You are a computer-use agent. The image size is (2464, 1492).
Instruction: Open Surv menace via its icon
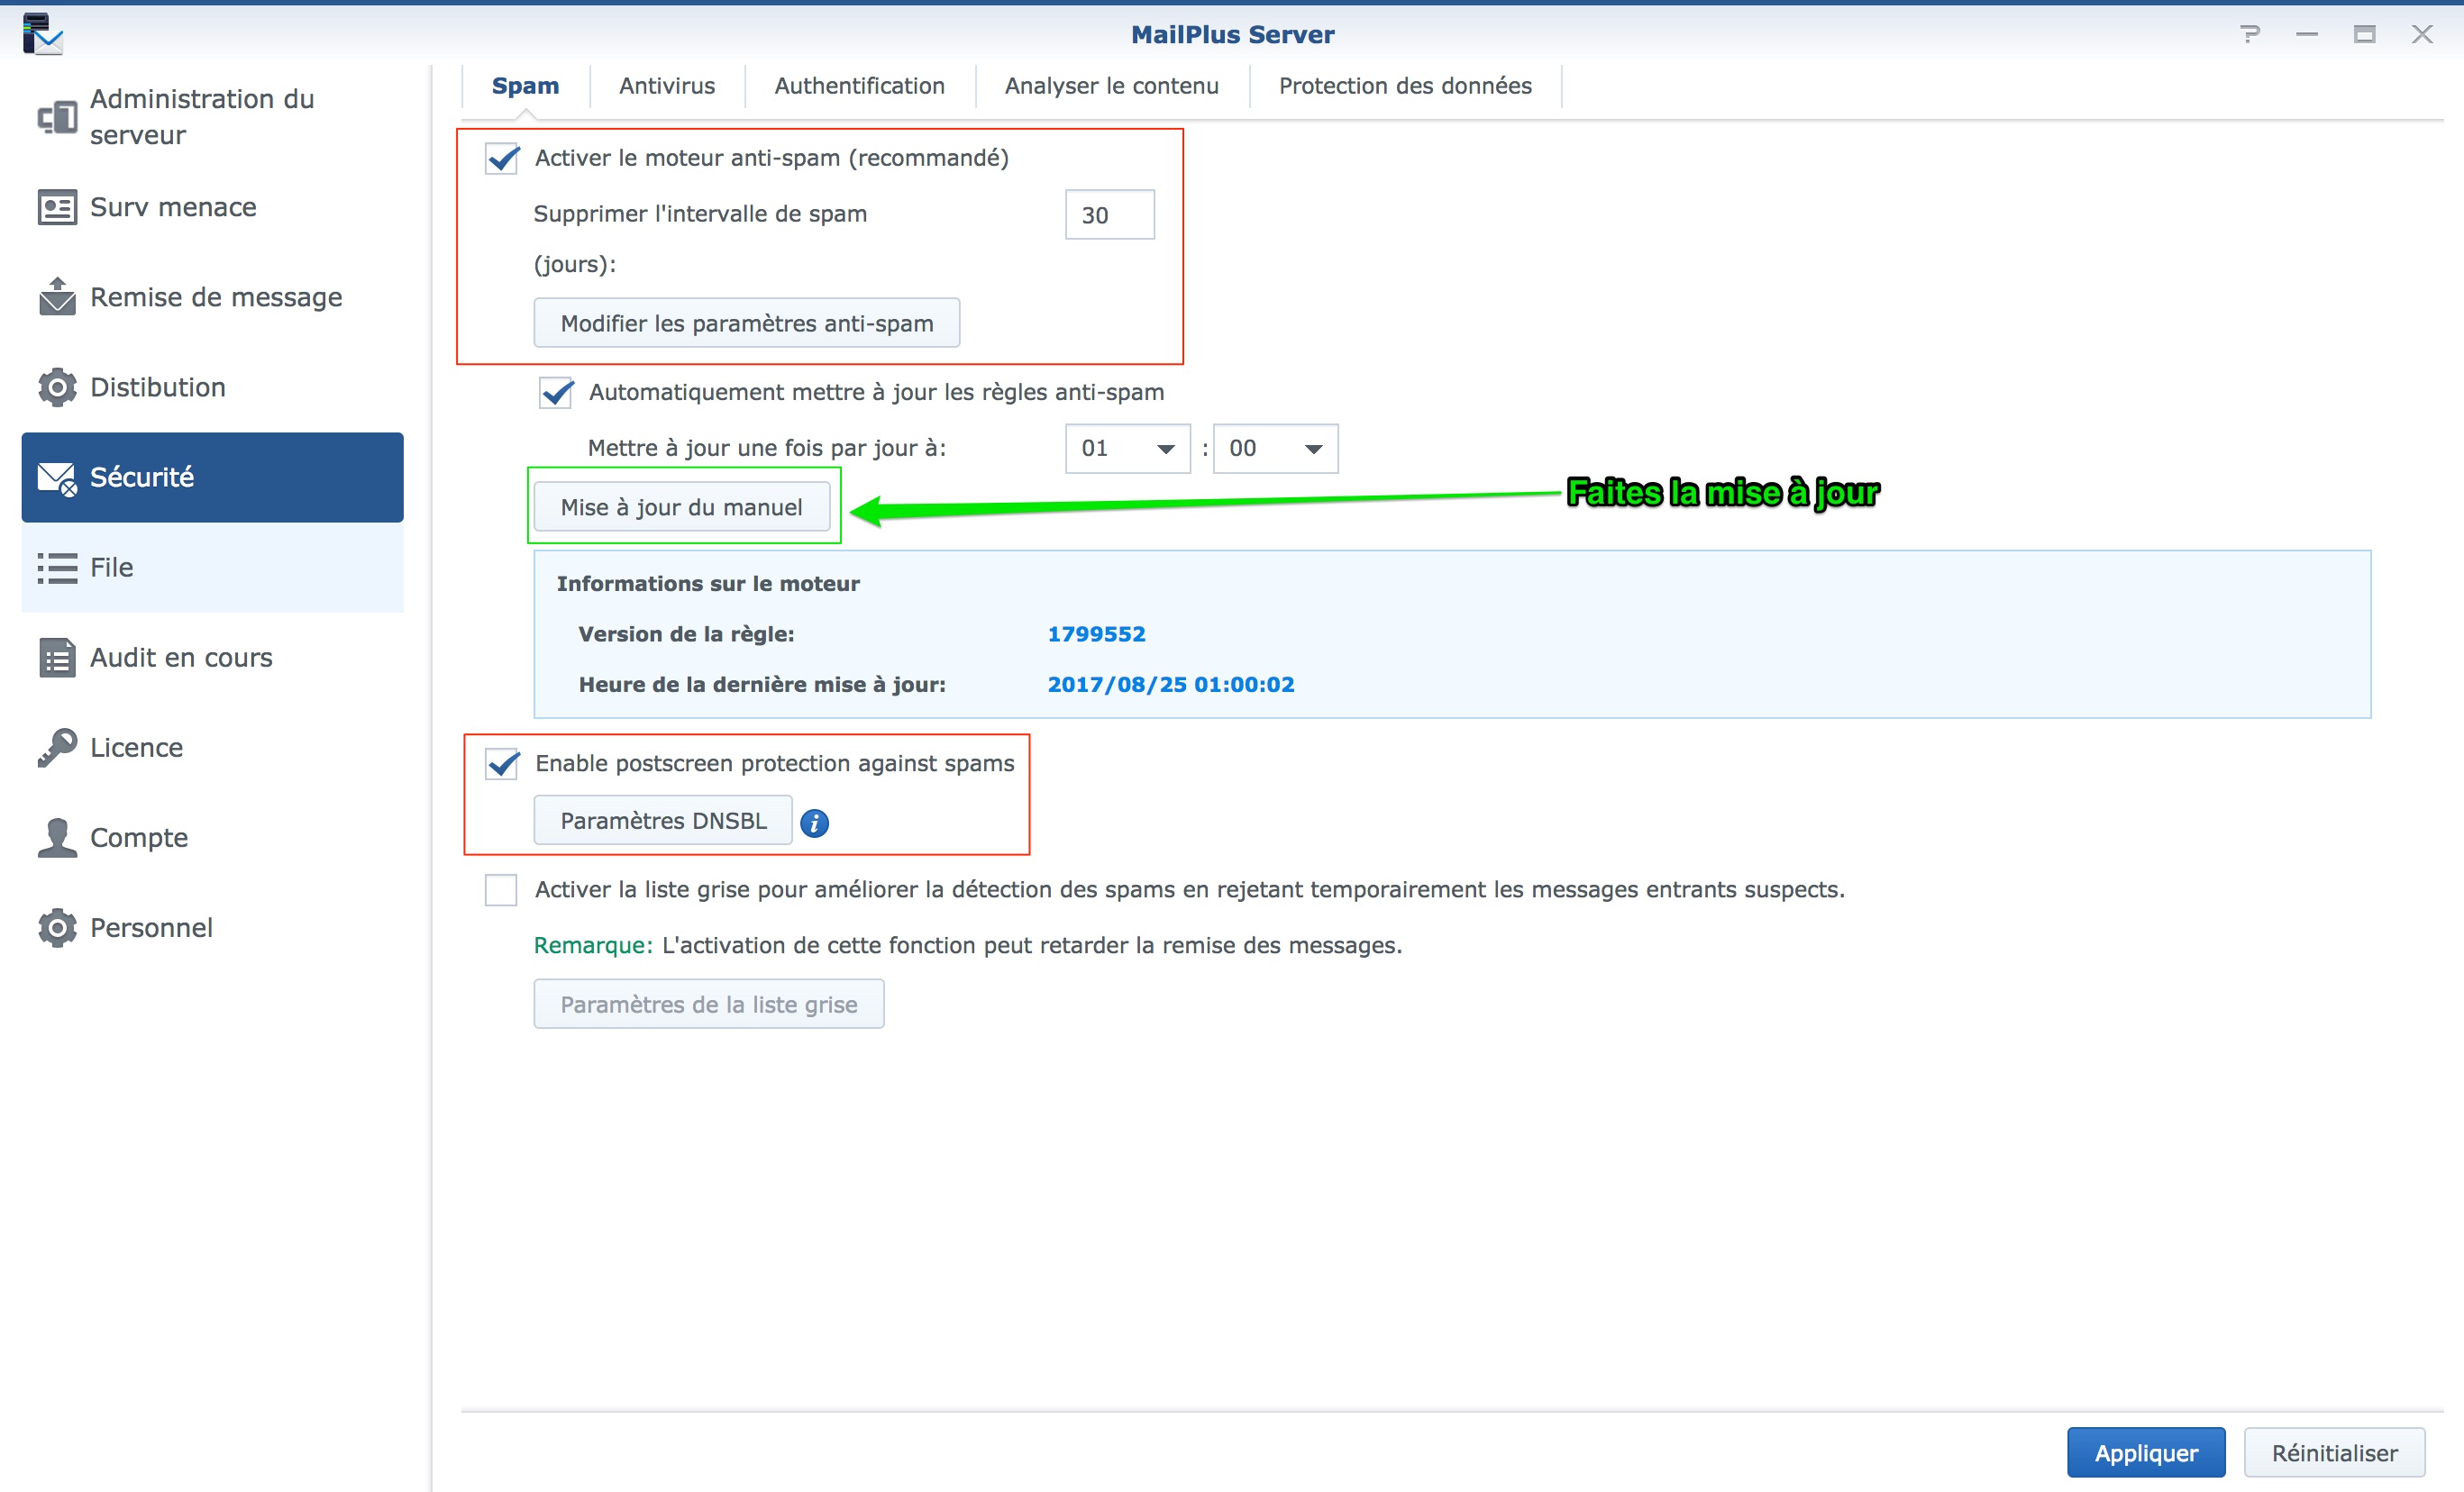point(57,207)
